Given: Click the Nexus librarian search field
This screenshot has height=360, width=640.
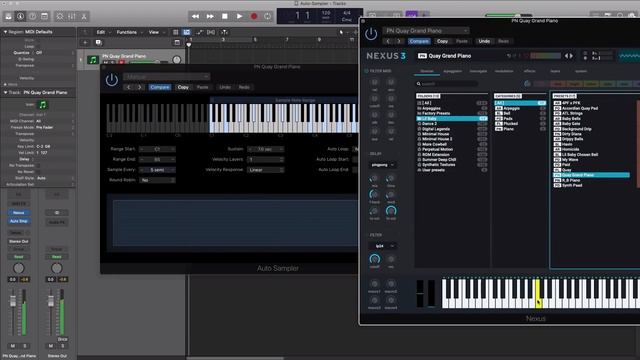Looking at the screenshot, I should pos(447,84).
